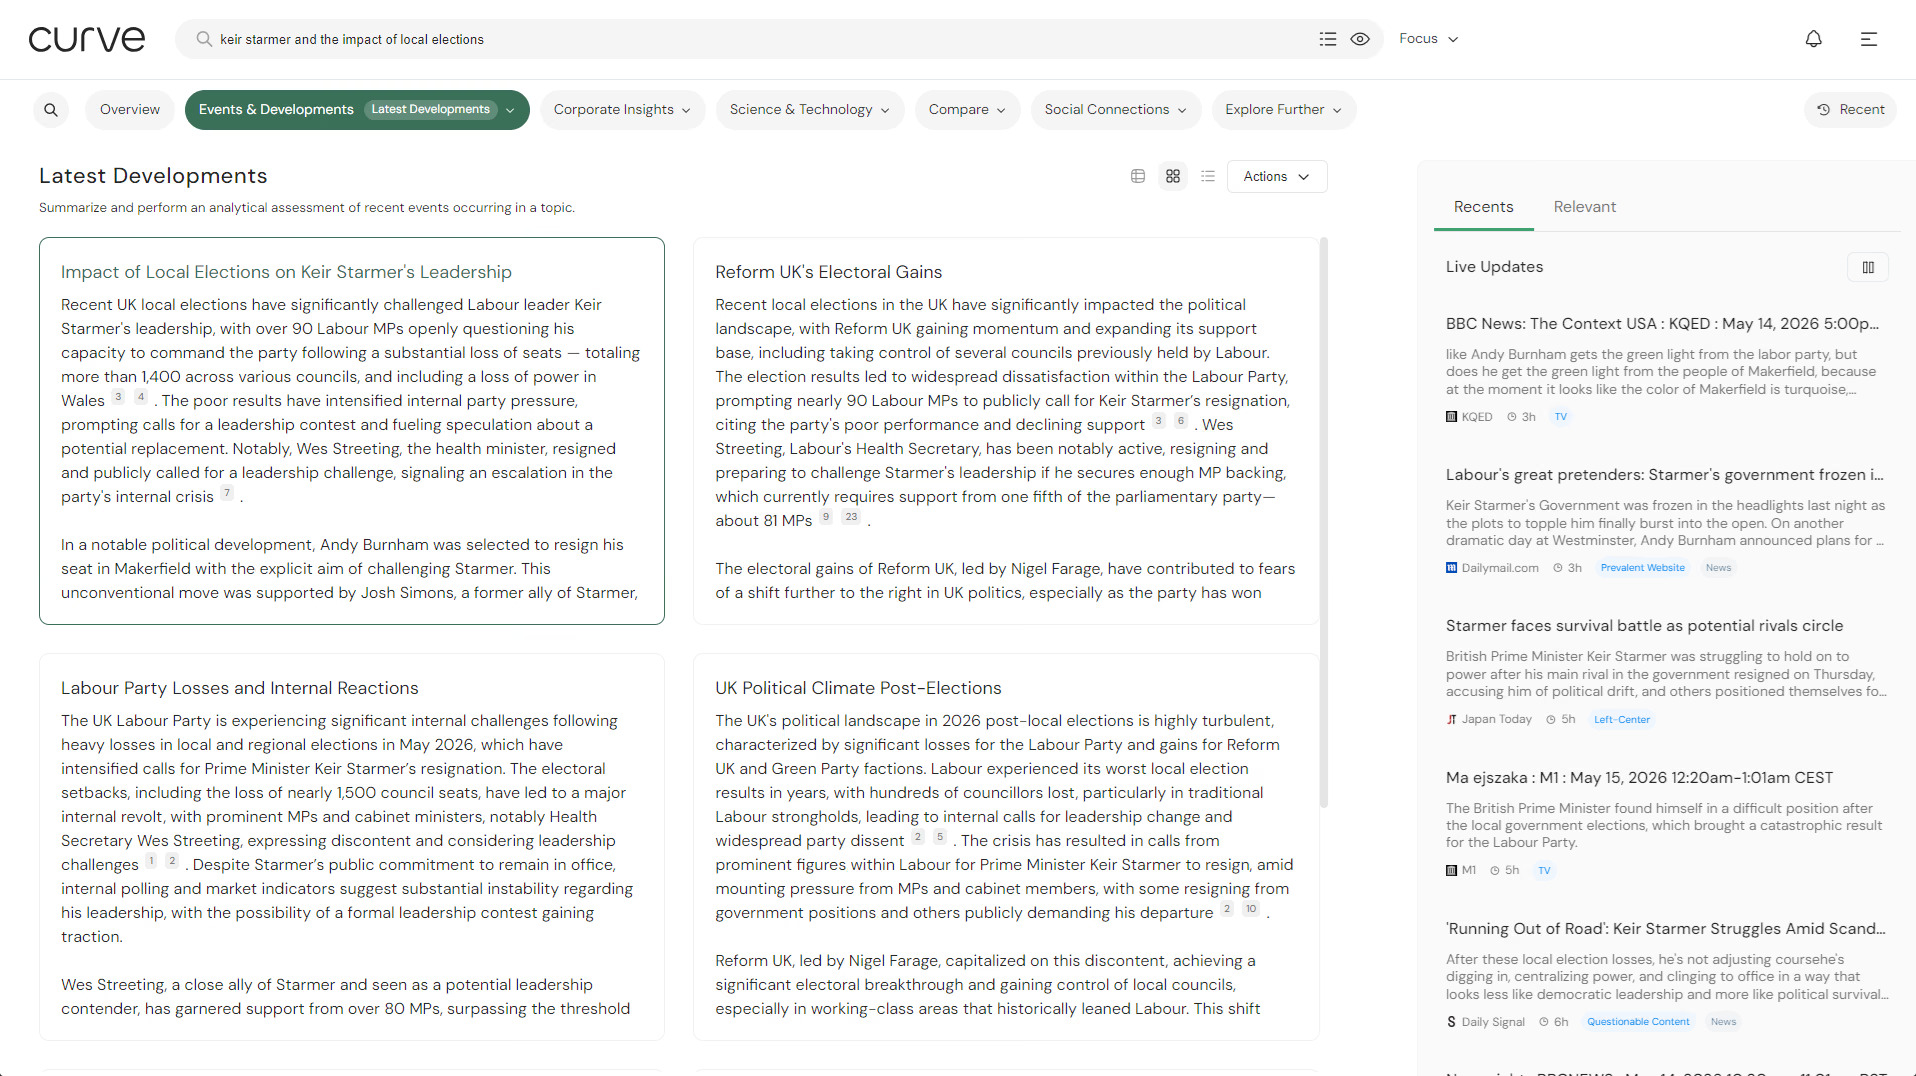The width and height of the screenshot is (1916, 1076).
Task: Click the vertical scrollbar beside the cards
Action: coord(1324,522)
